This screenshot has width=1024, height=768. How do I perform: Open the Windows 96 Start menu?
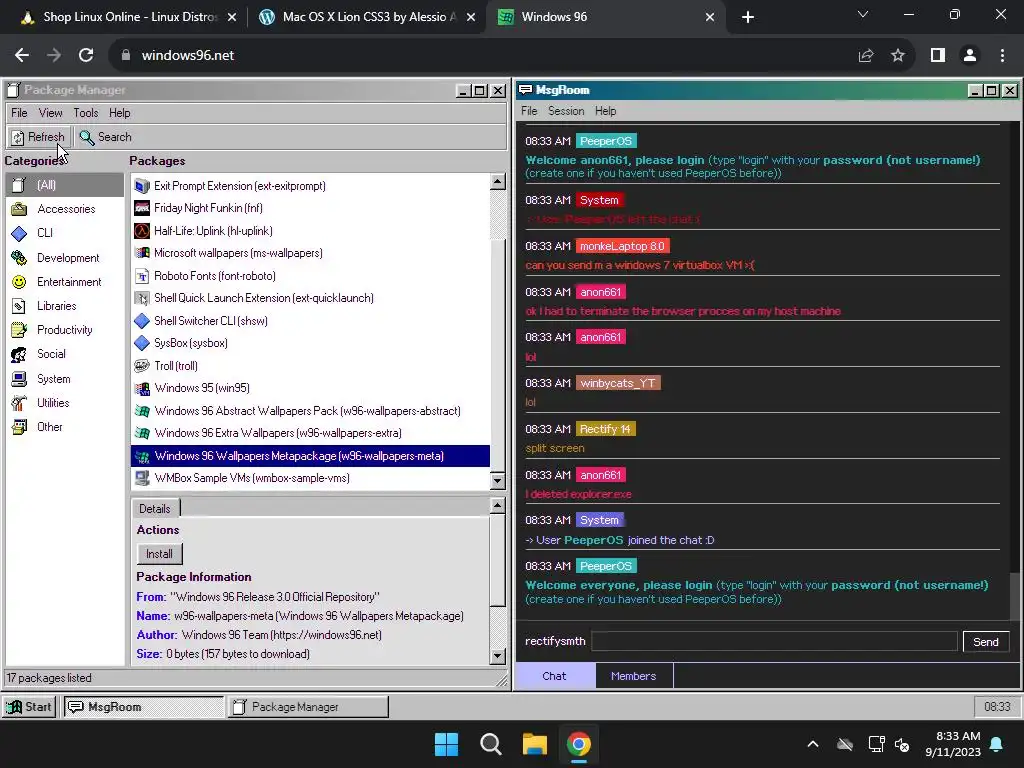(x=29, y=707)
